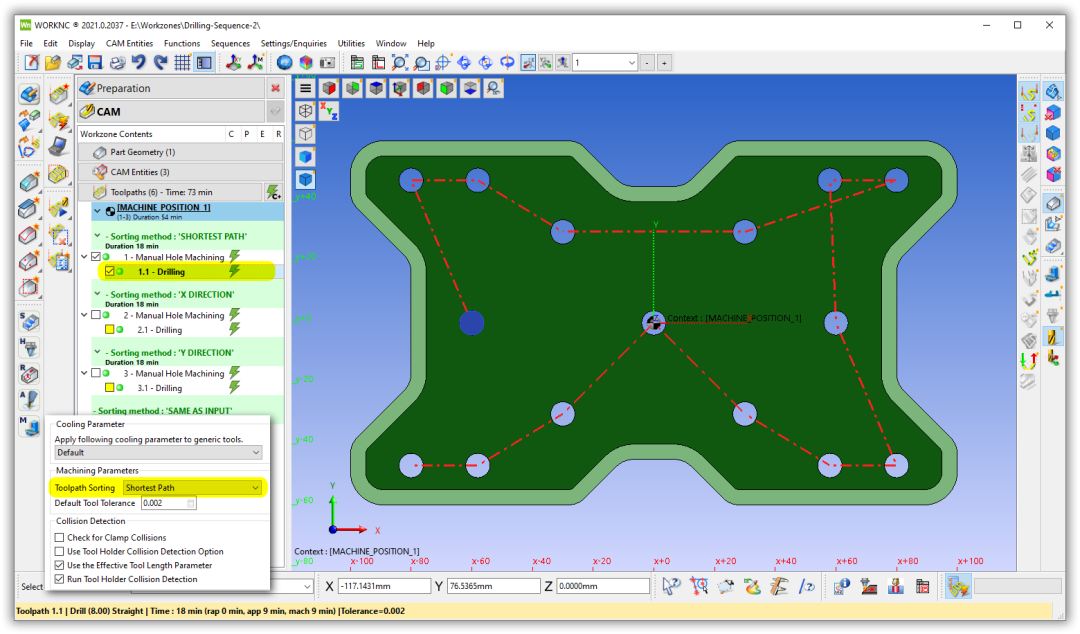Collapse 2 - Manual Hole Machining tree node

point(85,315)
